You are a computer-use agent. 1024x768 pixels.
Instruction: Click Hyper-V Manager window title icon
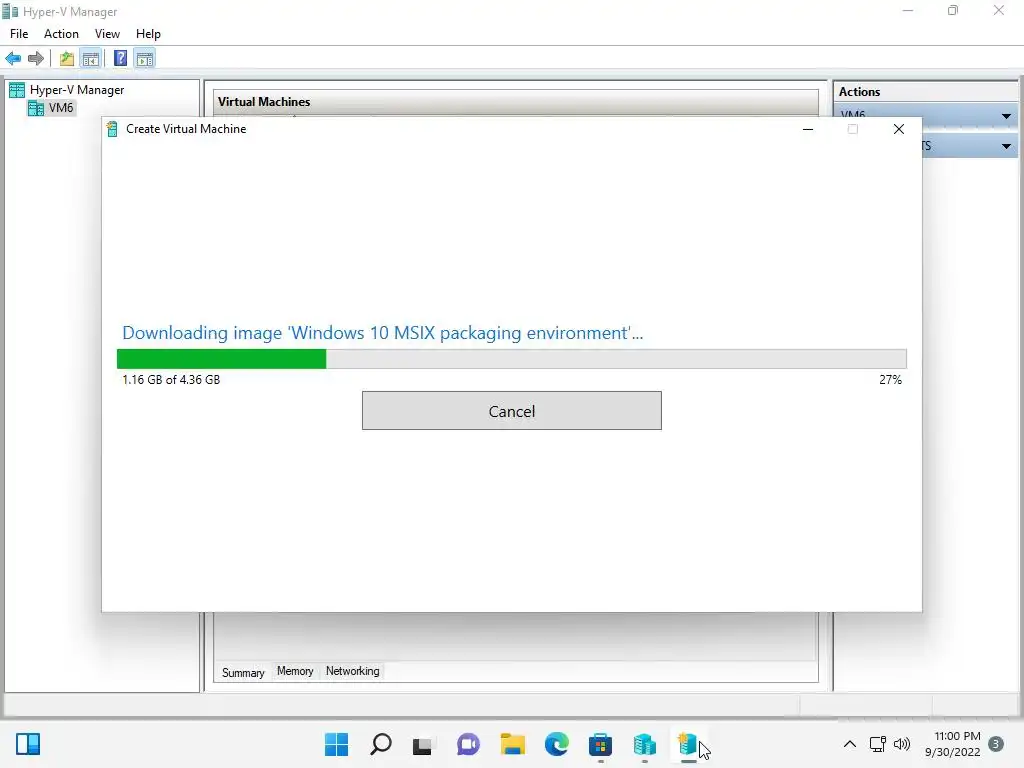pos(10,11)
